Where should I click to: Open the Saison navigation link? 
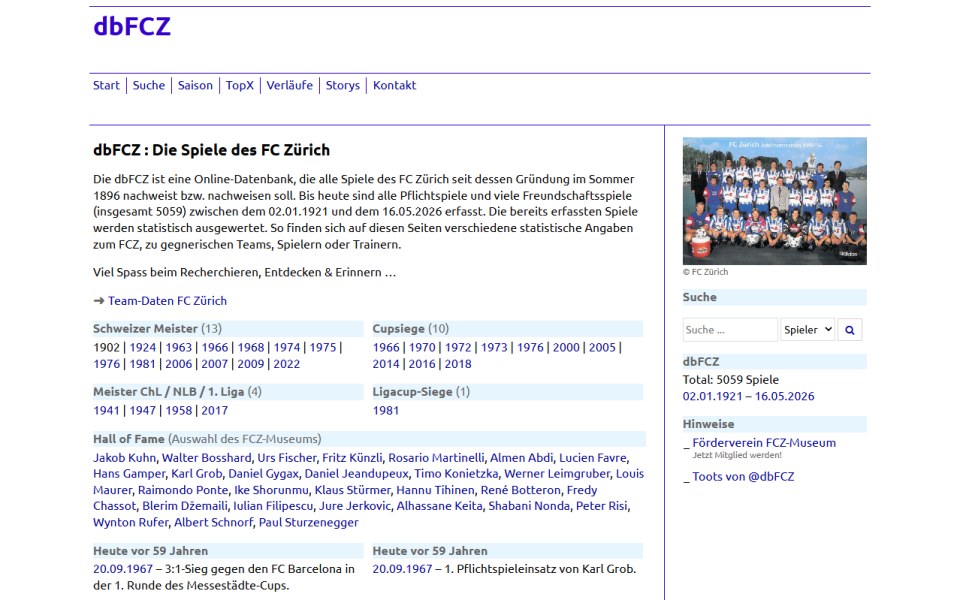point(195,85)
